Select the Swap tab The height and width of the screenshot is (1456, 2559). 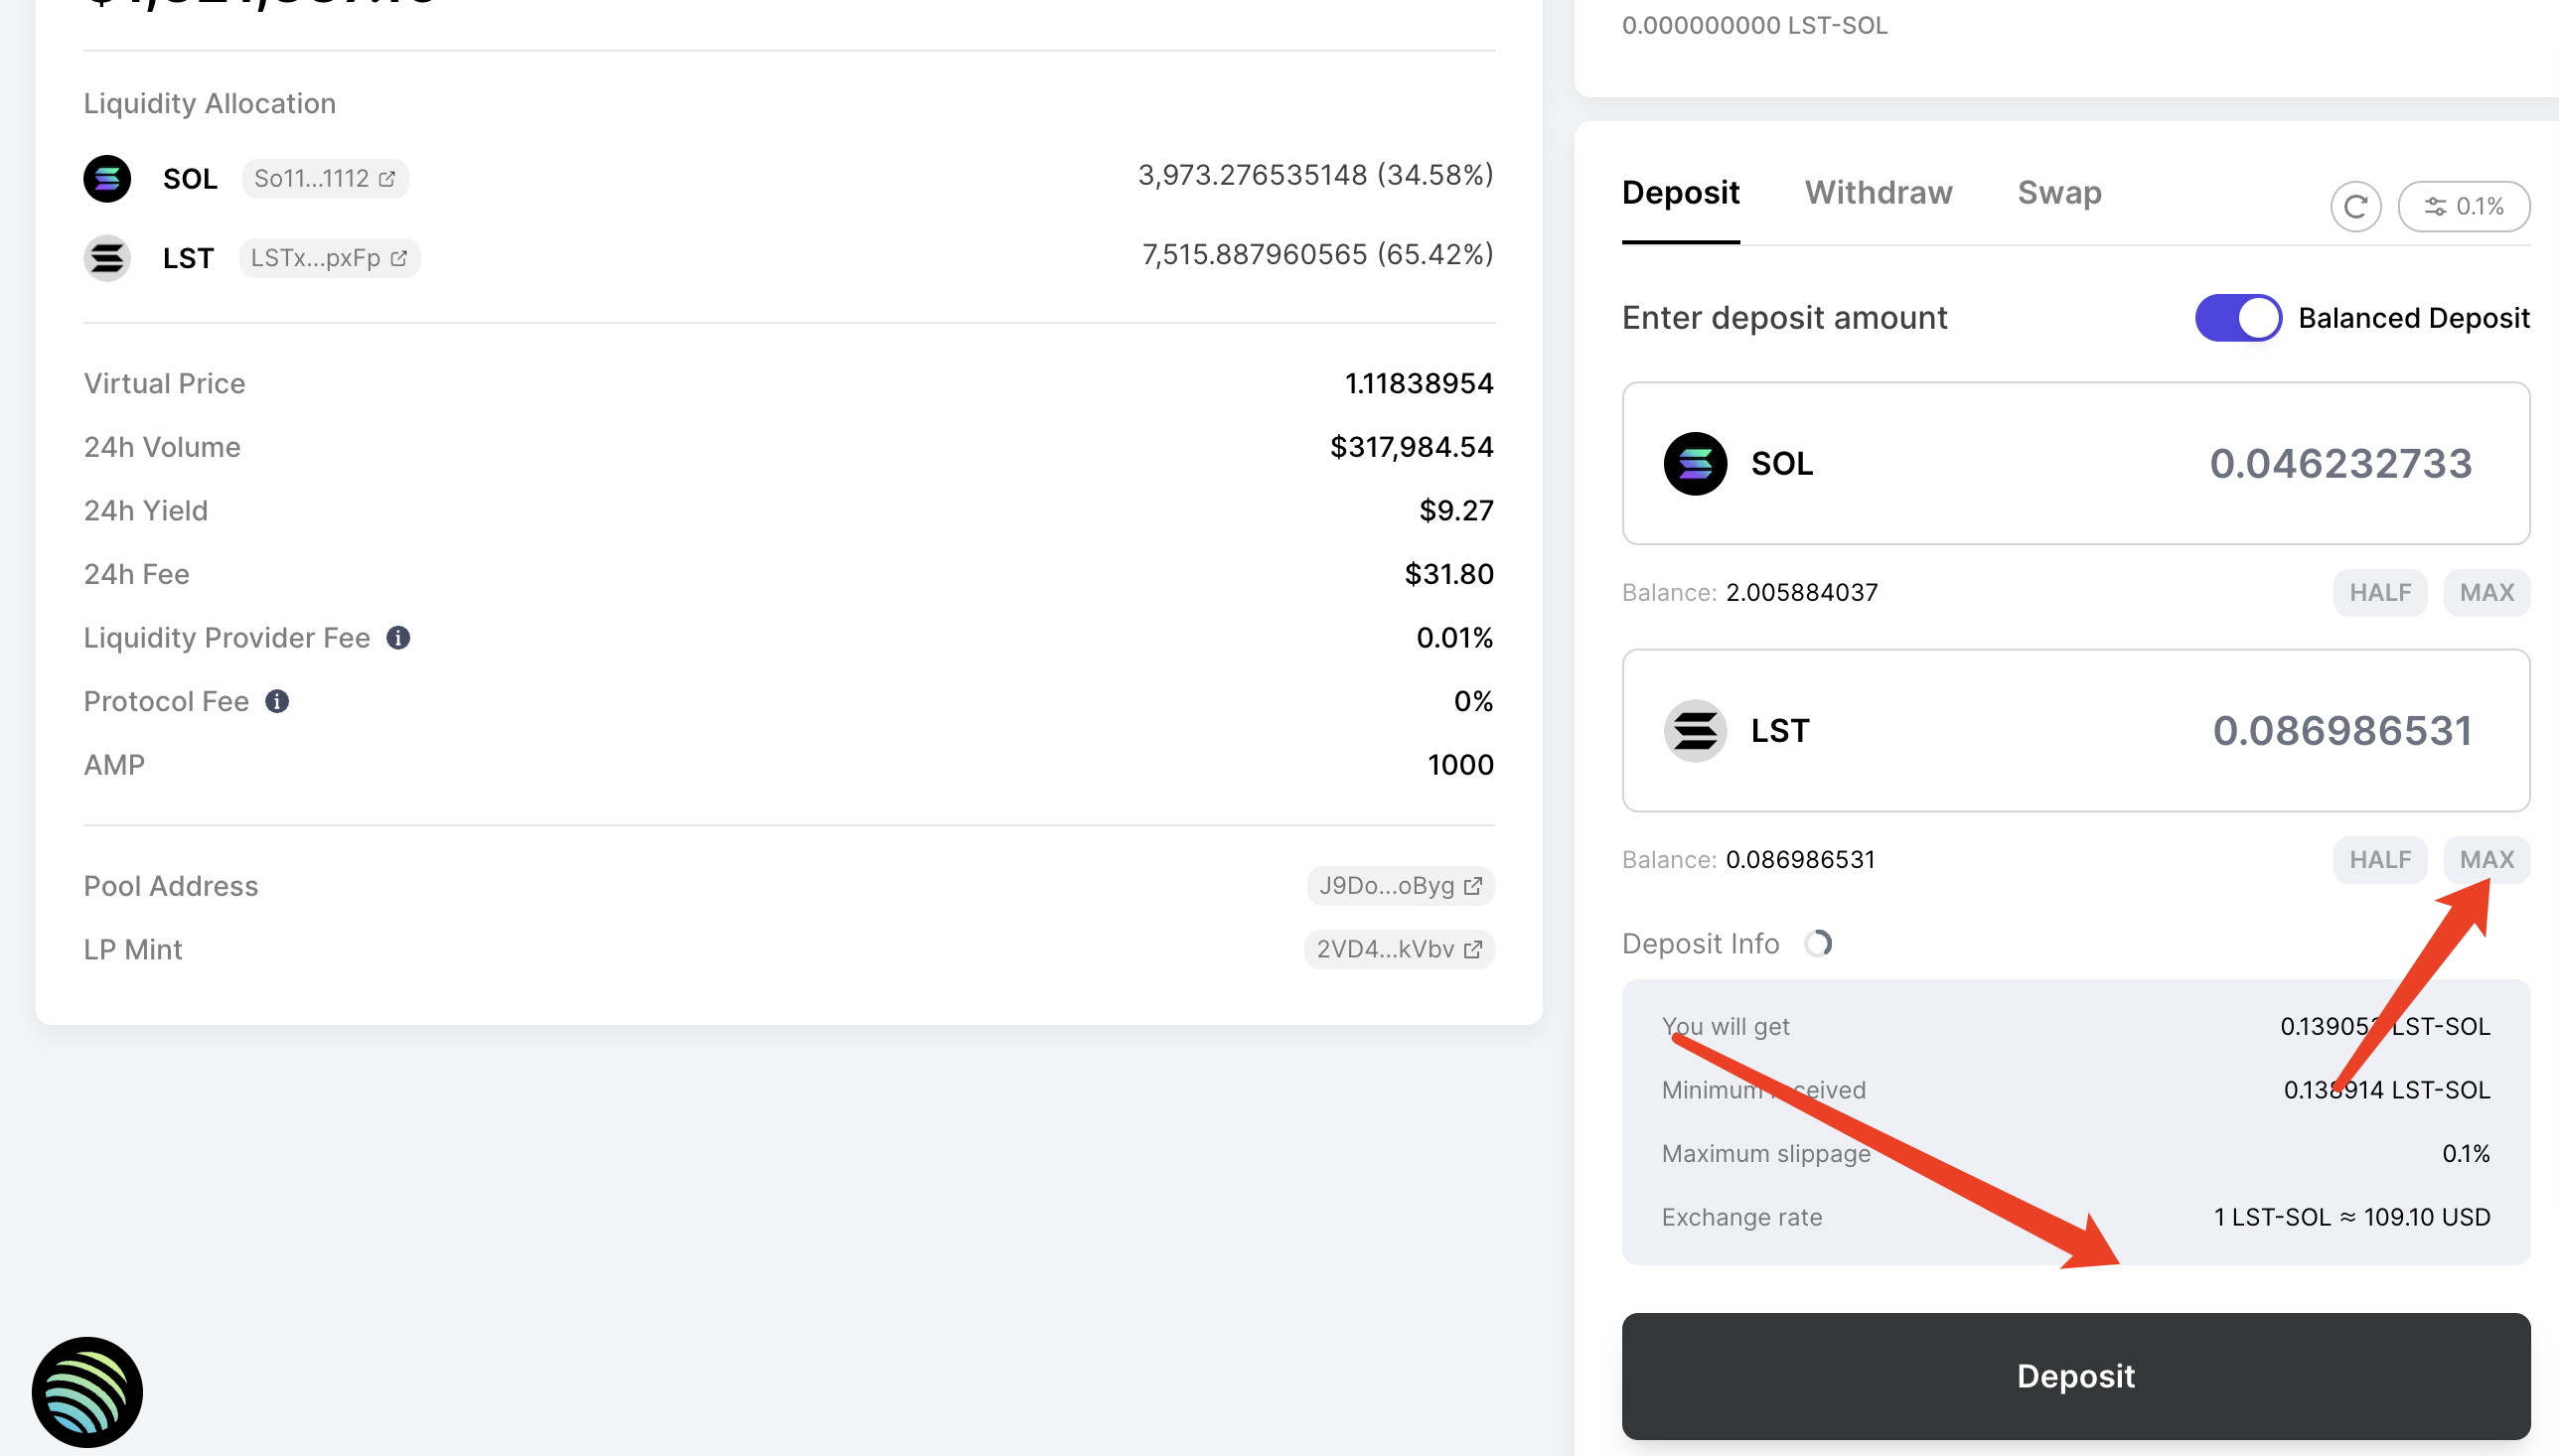tap(2060, 194)
